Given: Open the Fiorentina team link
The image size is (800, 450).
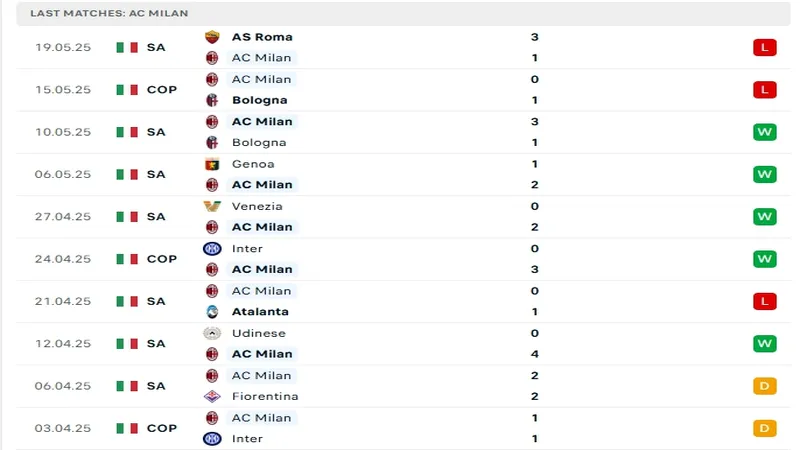Looking at the screenshot, I should point(265,396).
